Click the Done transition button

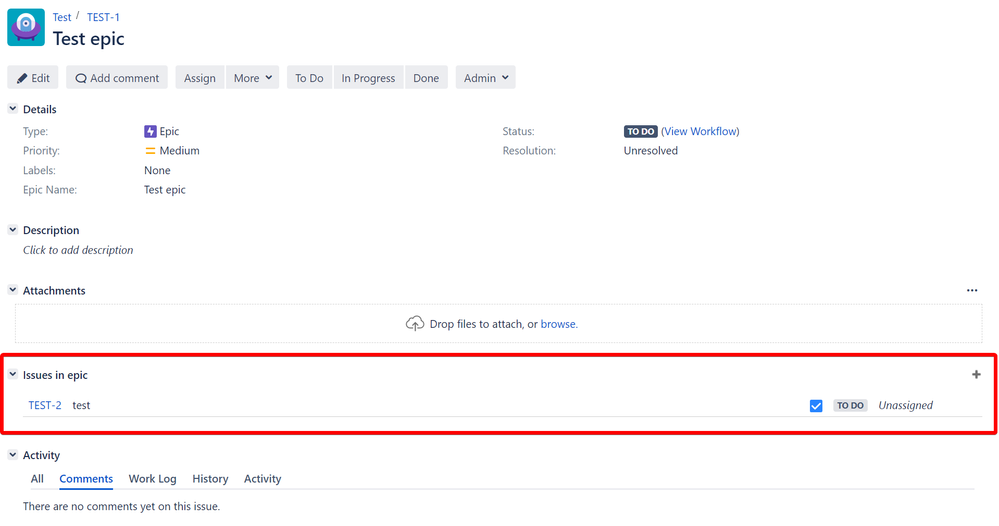426,78
